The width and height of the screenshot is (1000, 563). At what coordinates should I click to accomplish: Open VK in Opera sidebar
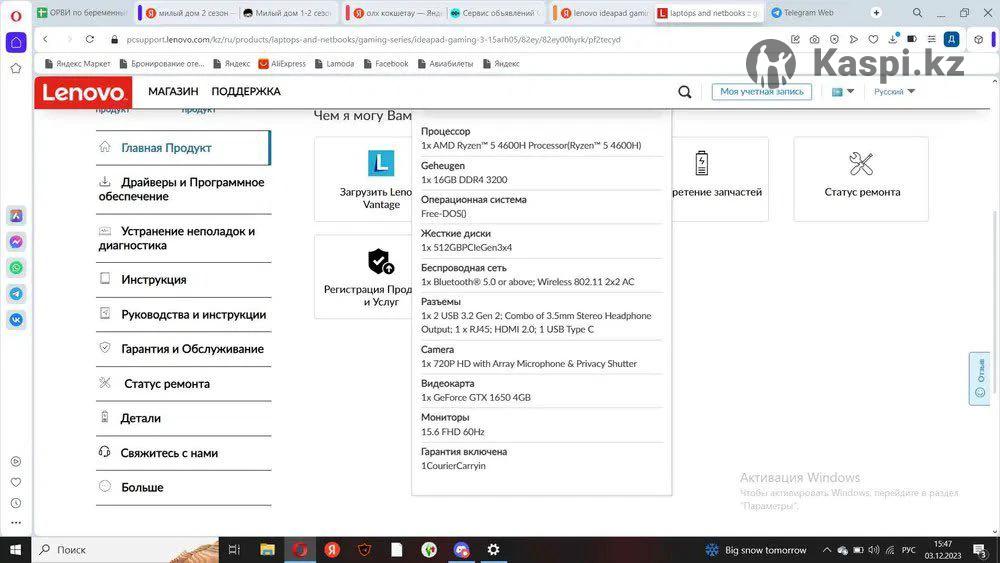click(16, 320)
